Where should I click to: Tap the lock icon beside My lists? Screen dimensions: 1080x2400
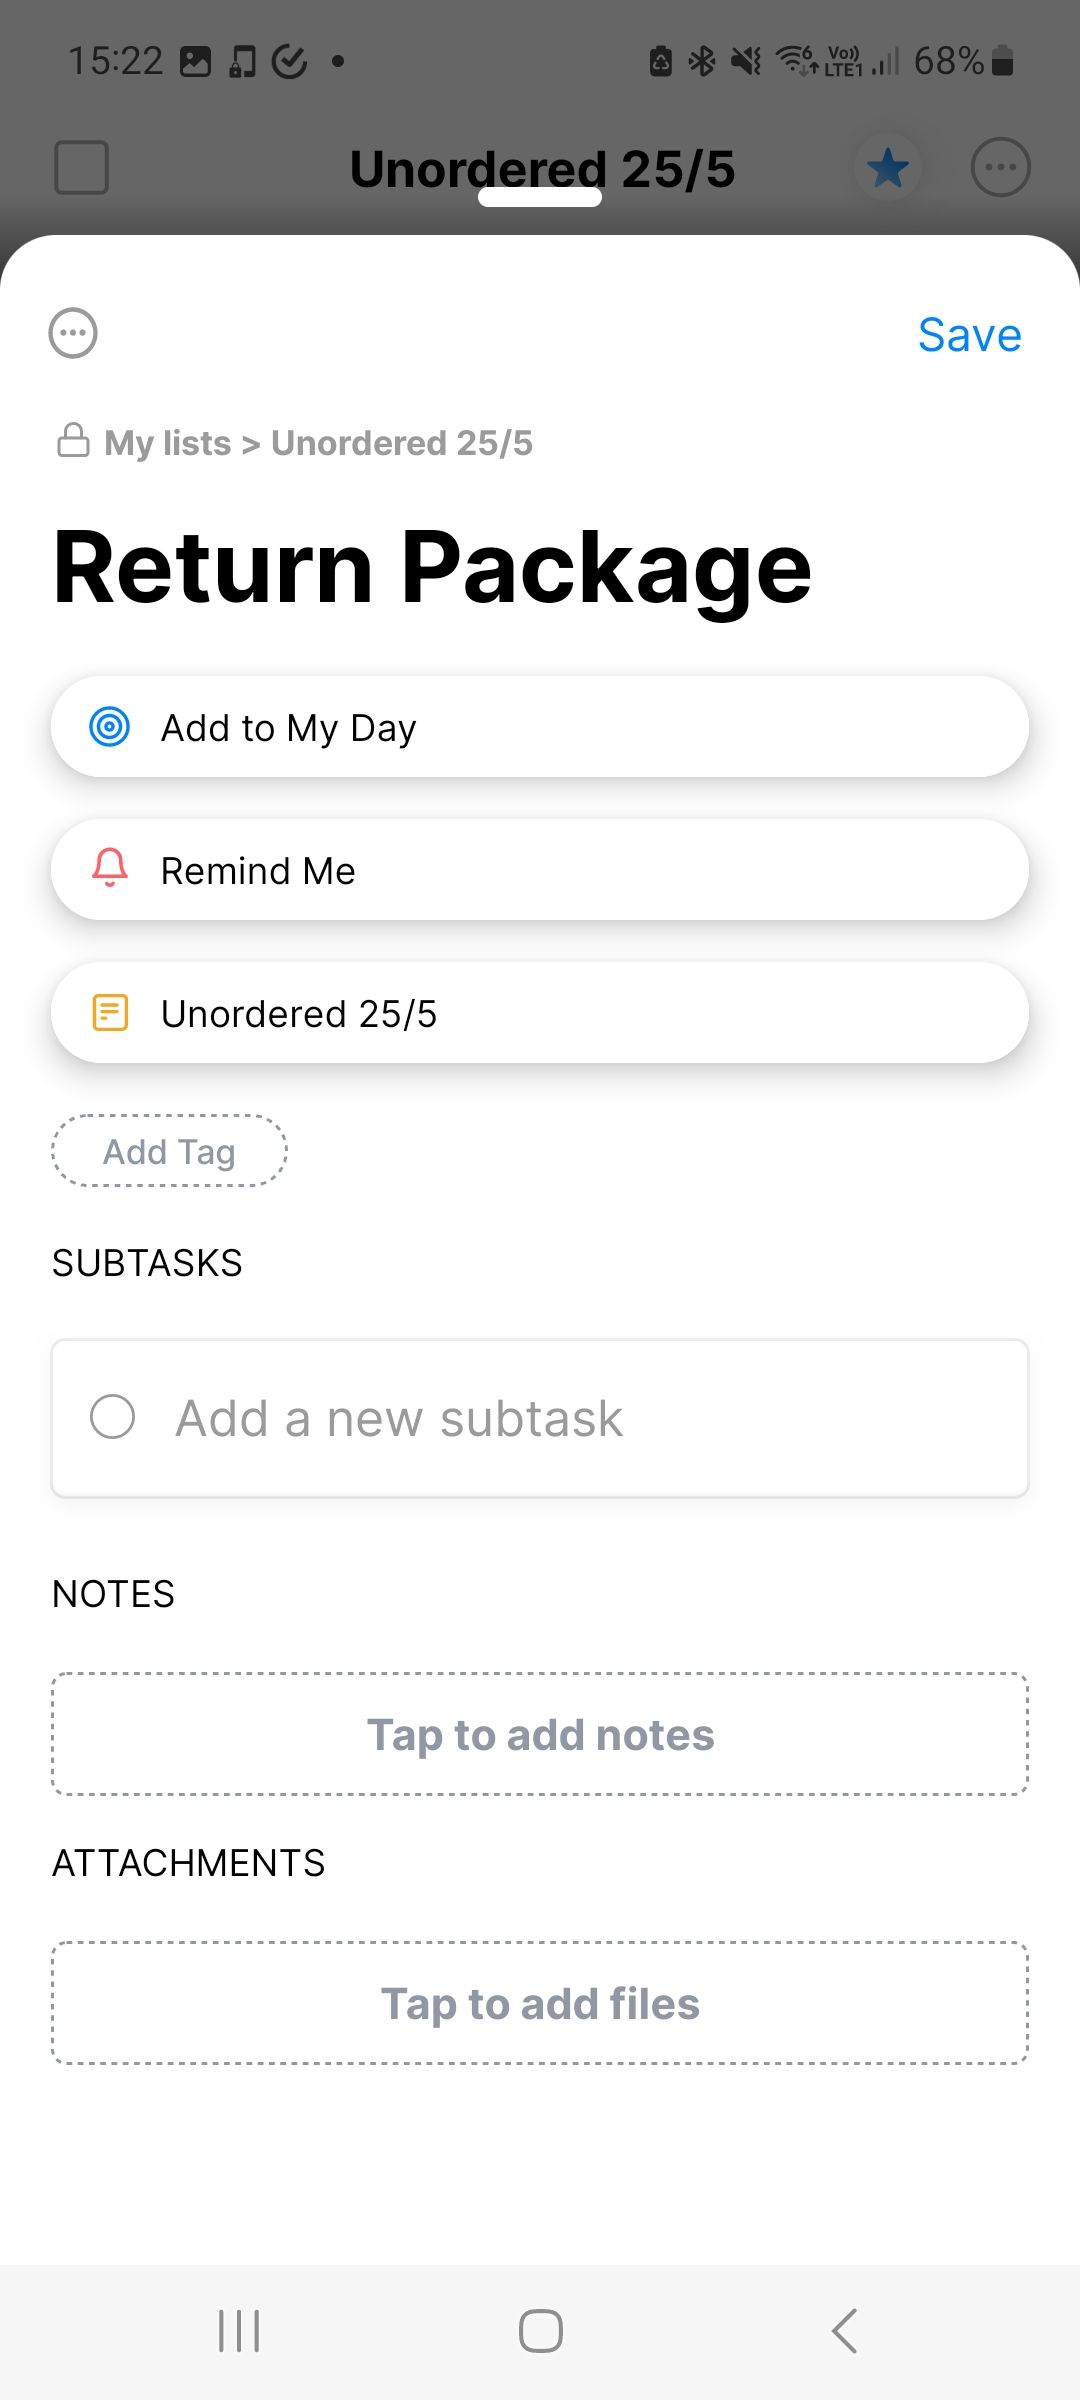[x=73, y=440]
